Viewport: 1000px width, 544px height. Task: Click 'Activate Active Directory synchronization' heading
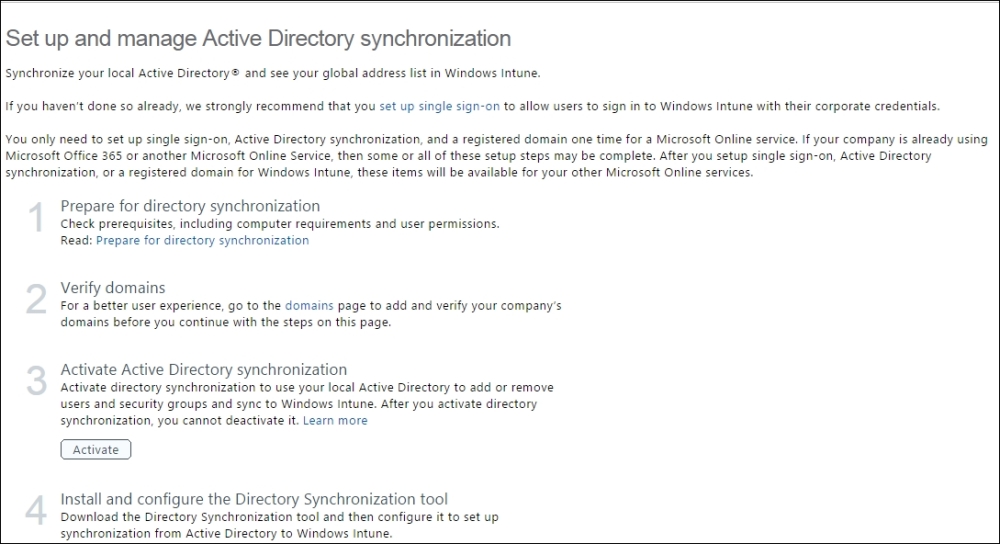(203, 369)
